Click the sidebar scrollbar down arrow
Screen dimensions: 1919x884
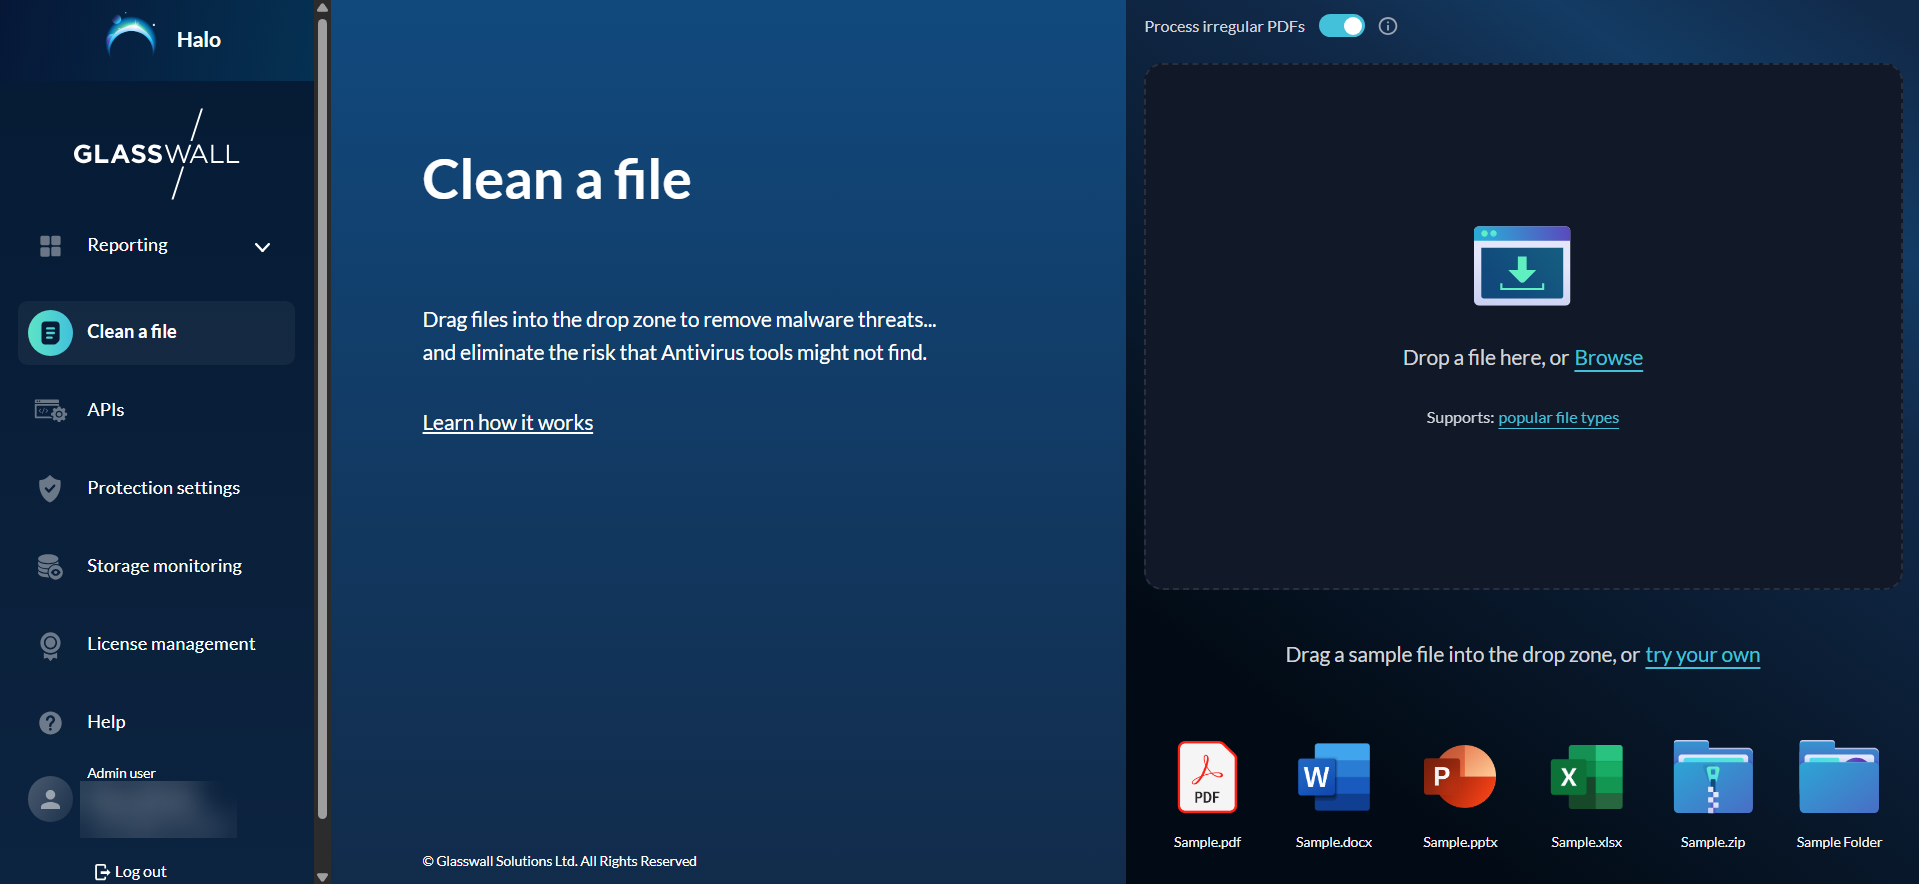(322, 876)
